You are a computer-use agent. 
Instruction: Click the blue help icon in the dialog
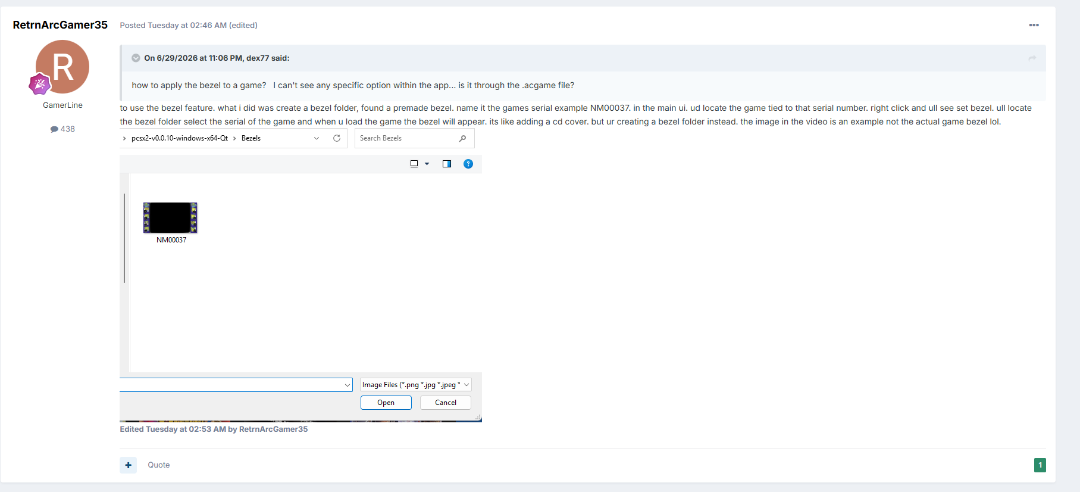coord(468,164)
